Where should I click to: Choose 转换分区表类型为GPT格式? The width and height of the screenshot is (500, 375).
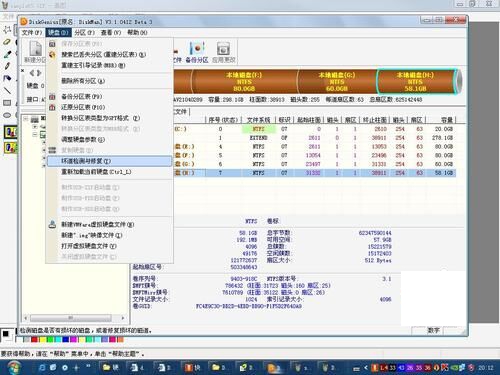pyautogui.click(x=109, y=118)
